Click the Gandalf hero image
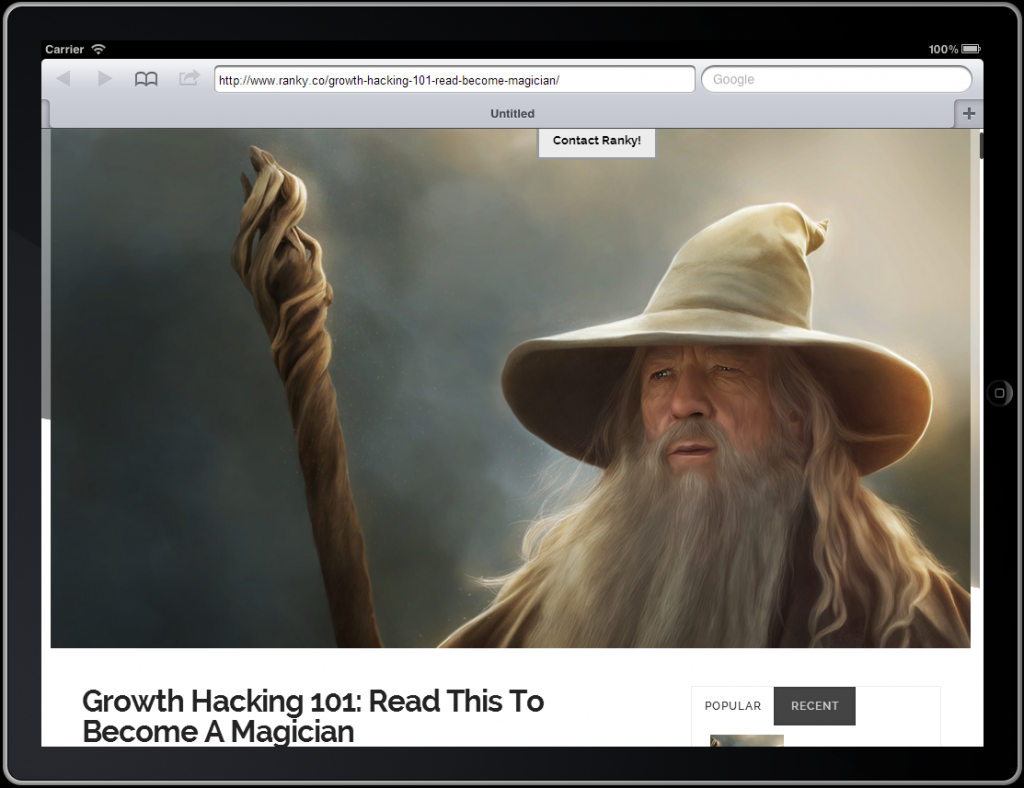Image resolution: width=1024 pixels, height=788 pixels. pos(511,388)
